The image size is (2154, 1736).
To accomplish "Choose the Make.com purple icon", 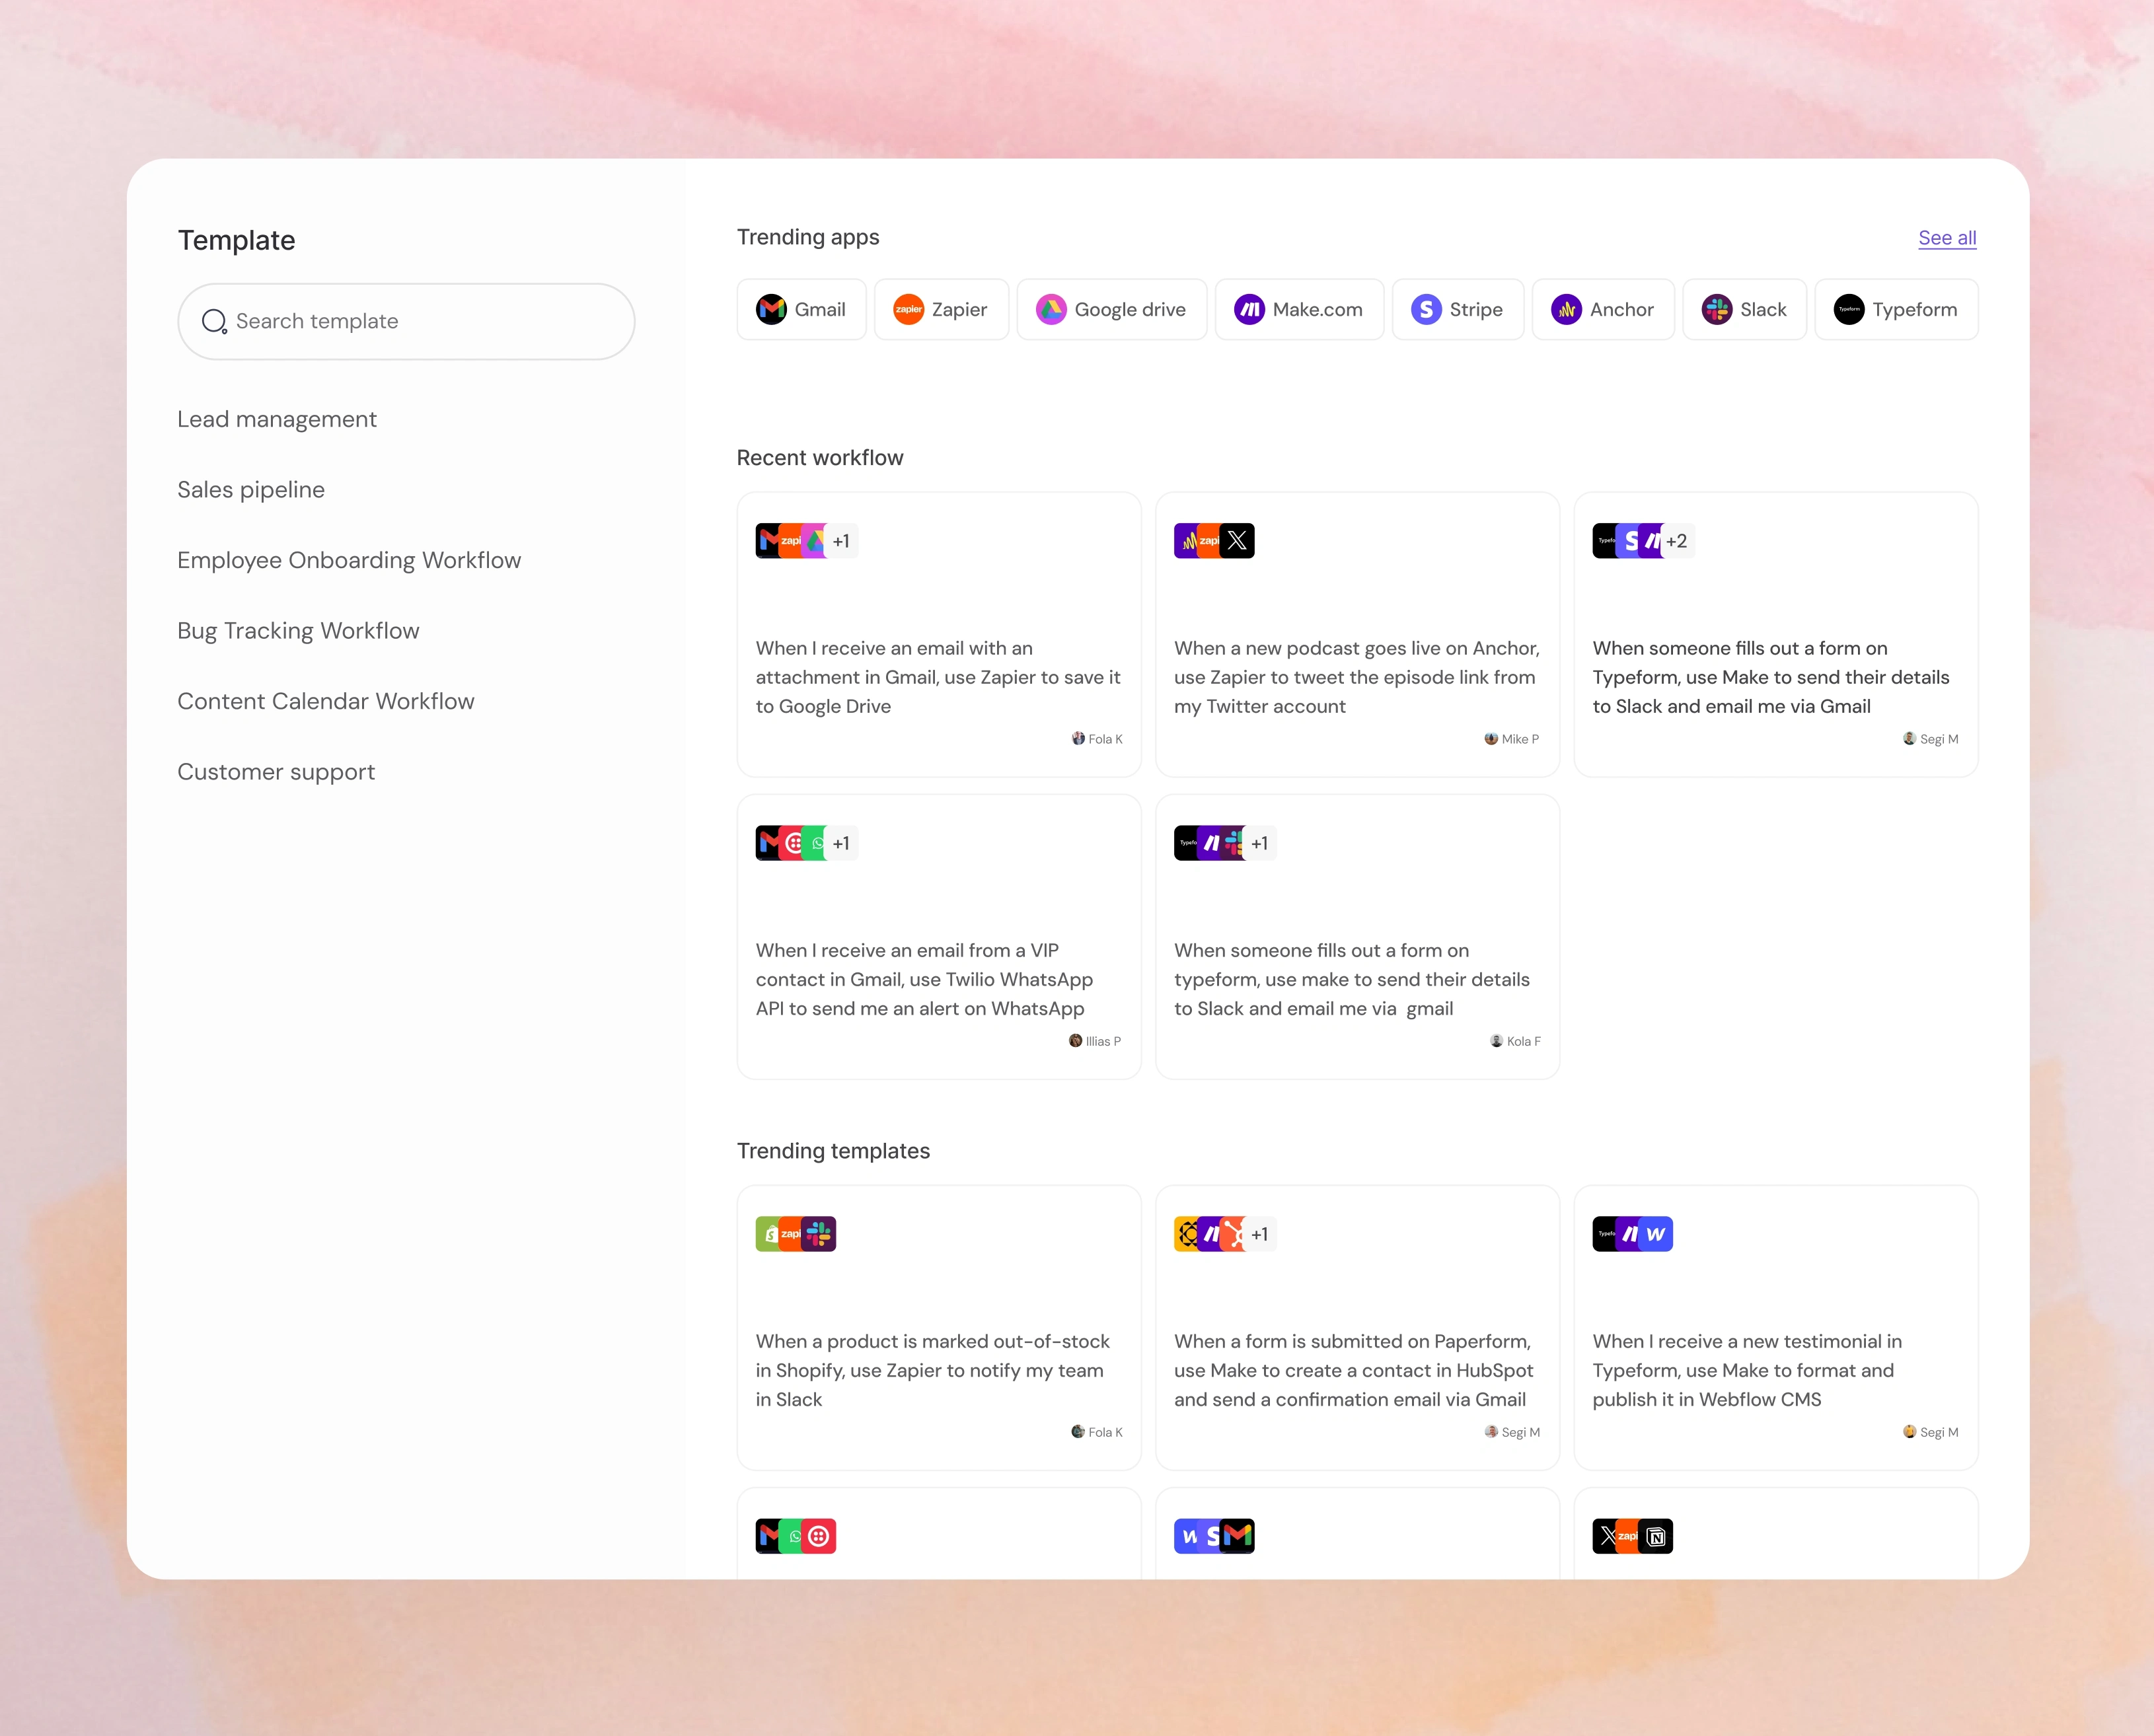I will pos(1249,310).
